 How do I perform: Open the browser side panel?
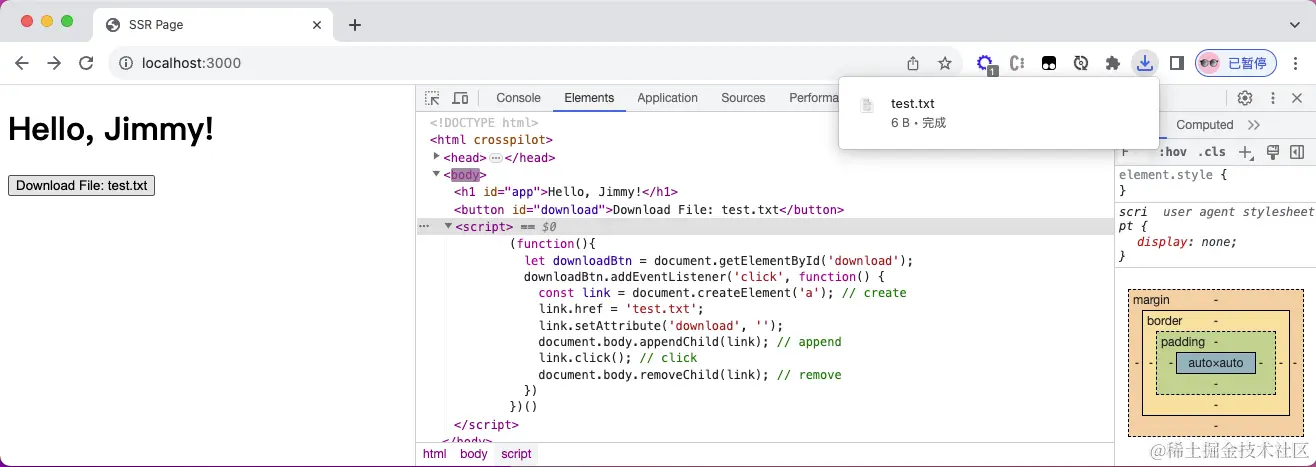[1176, 63]
